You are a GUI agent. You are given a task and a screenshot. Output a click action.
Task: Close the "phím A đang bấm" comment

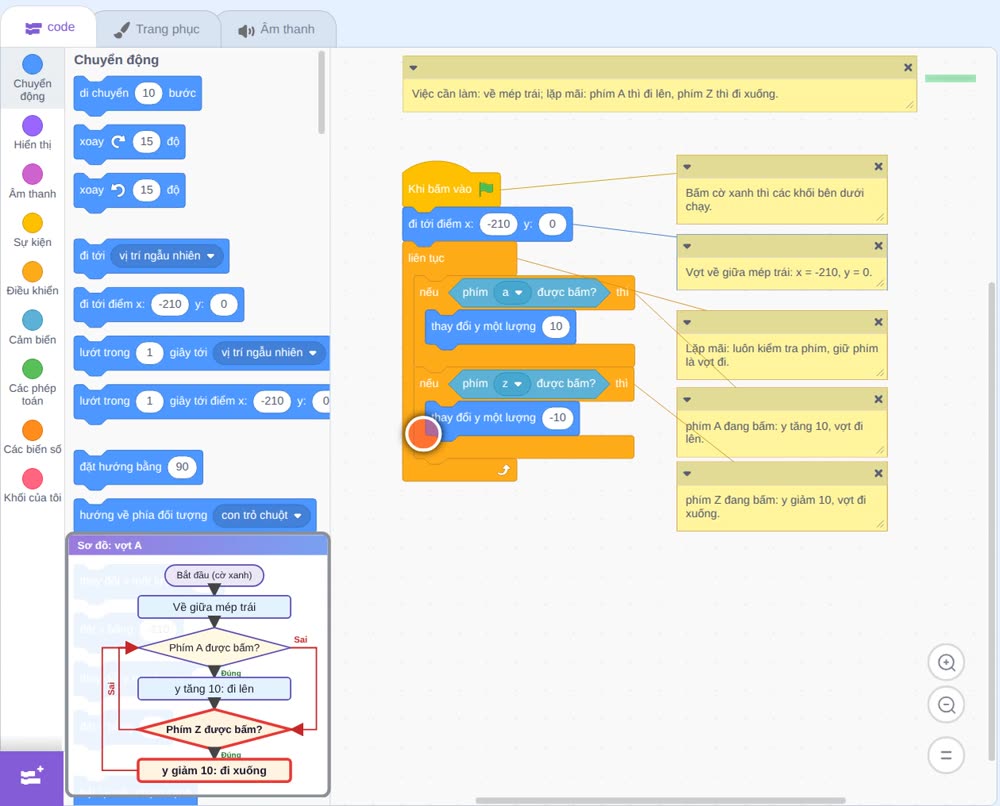pos(878,399)
